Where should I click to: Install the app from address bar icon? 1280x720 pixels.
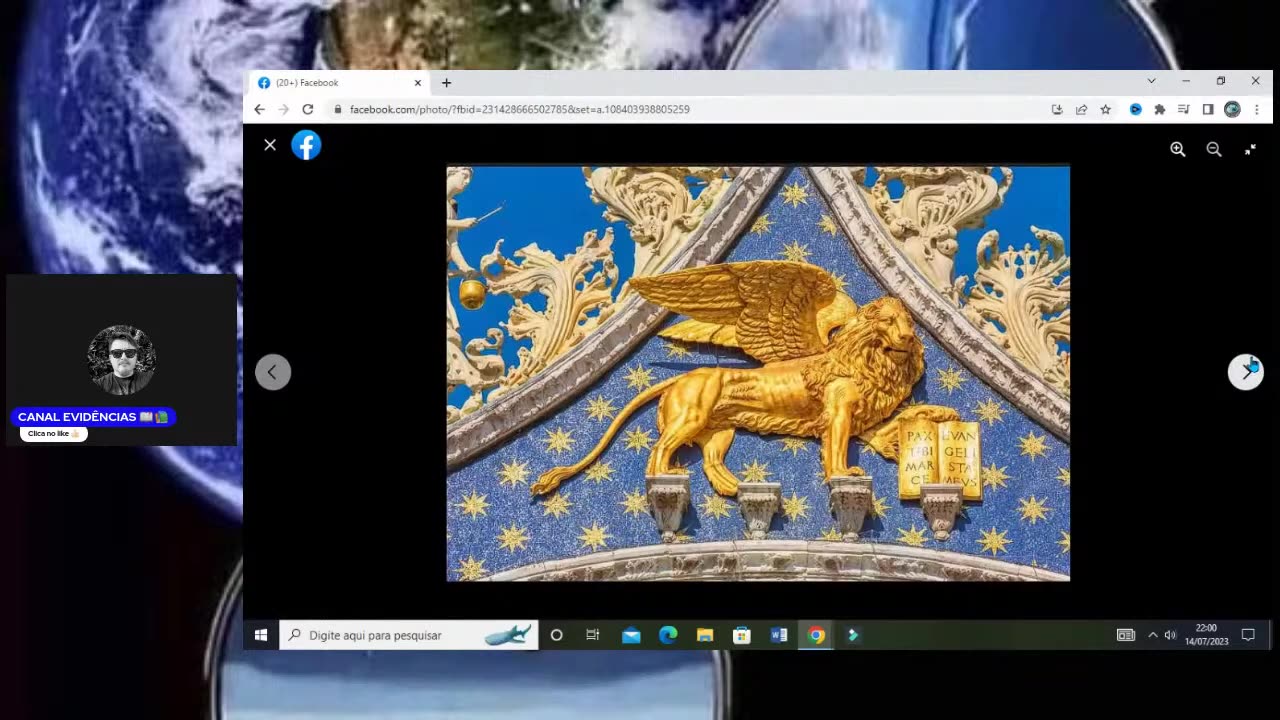tap(1057, 109)
